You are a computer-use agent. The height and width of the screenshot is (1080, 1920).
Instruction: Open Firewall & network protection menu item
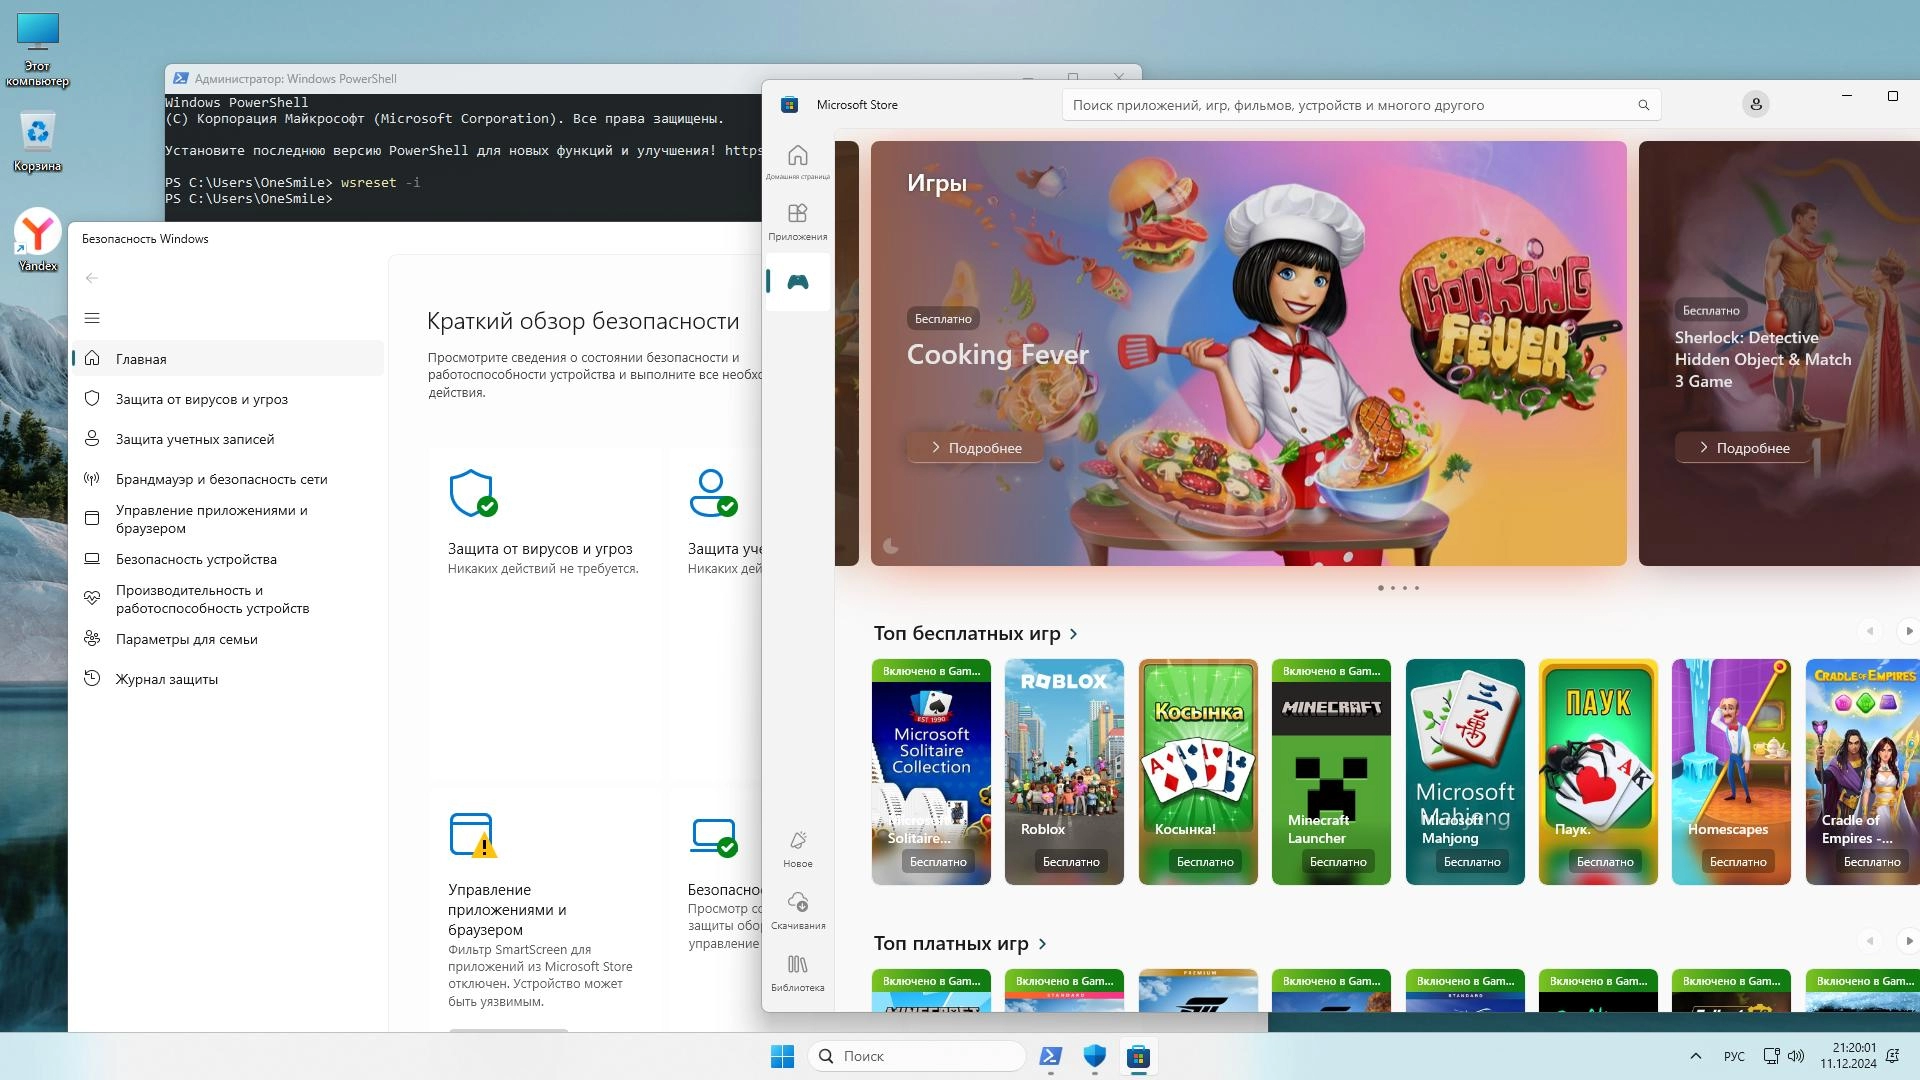[221, 479]
